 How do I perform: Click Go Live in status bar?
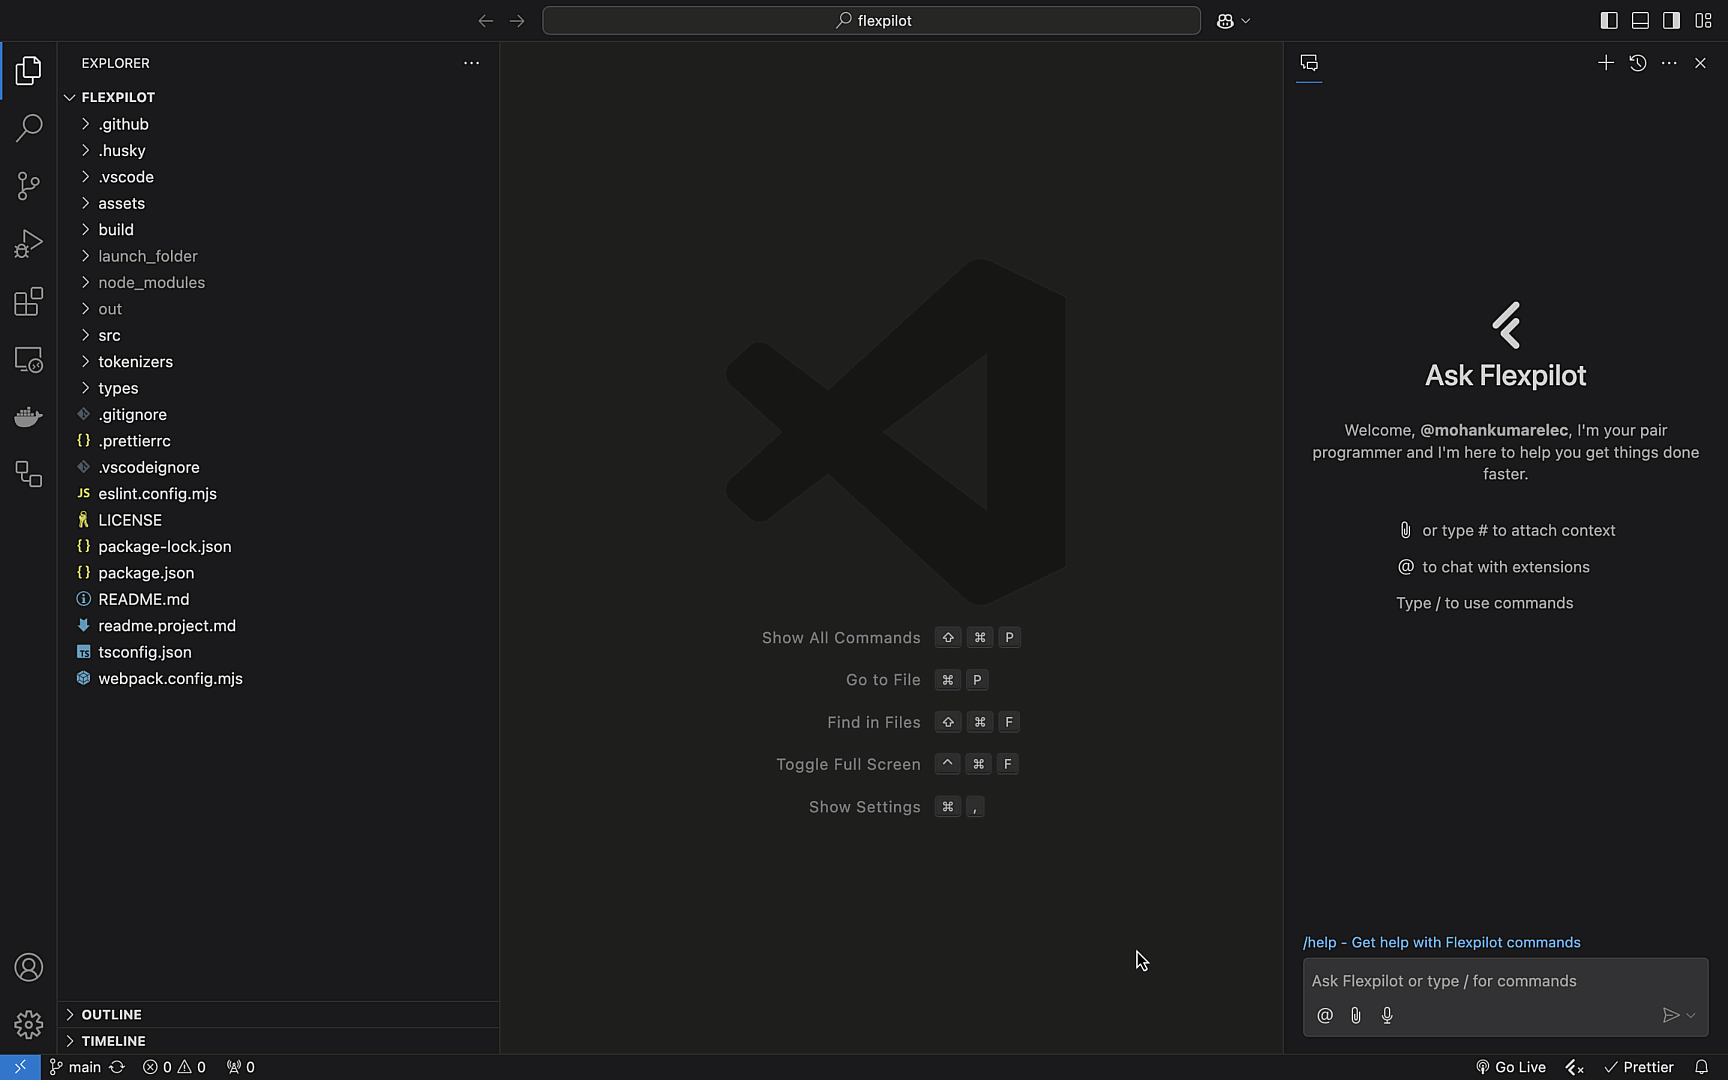pos(1511,1067)
